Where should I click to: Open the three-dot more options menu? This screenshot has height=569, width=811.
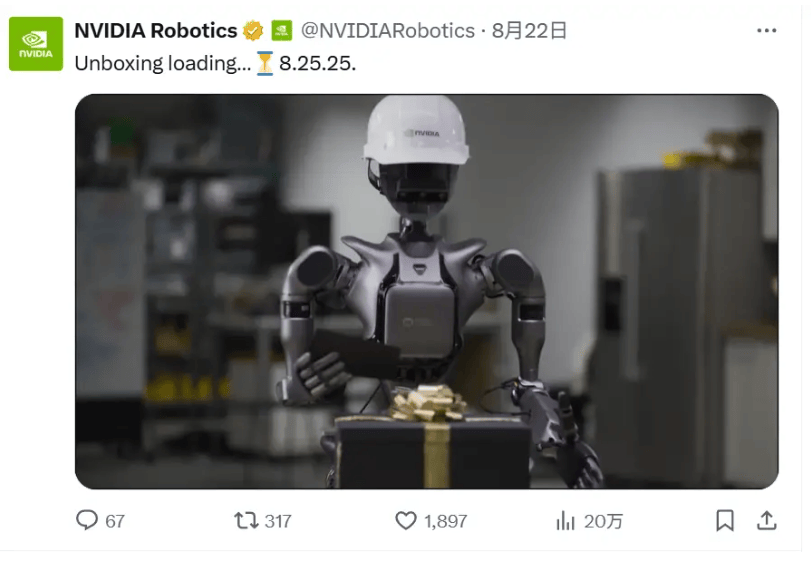point(766,31)
